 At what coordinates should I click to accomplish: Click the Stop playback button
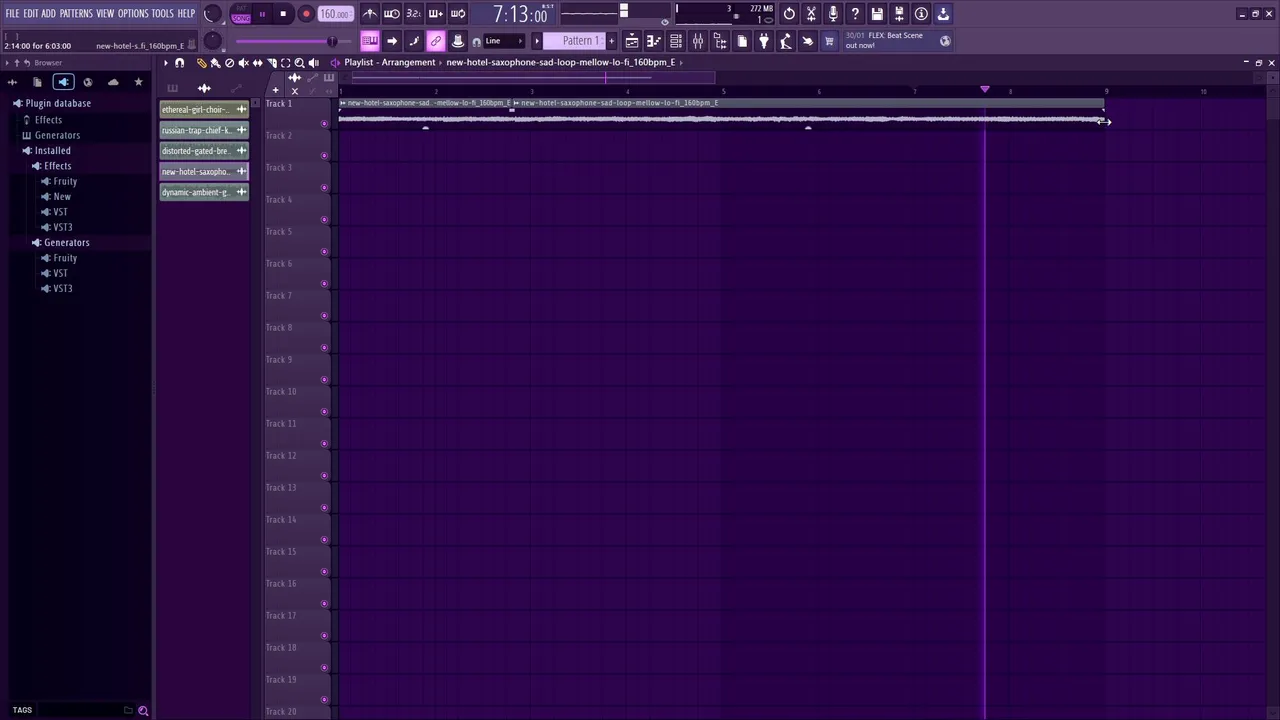pos(283,14)
